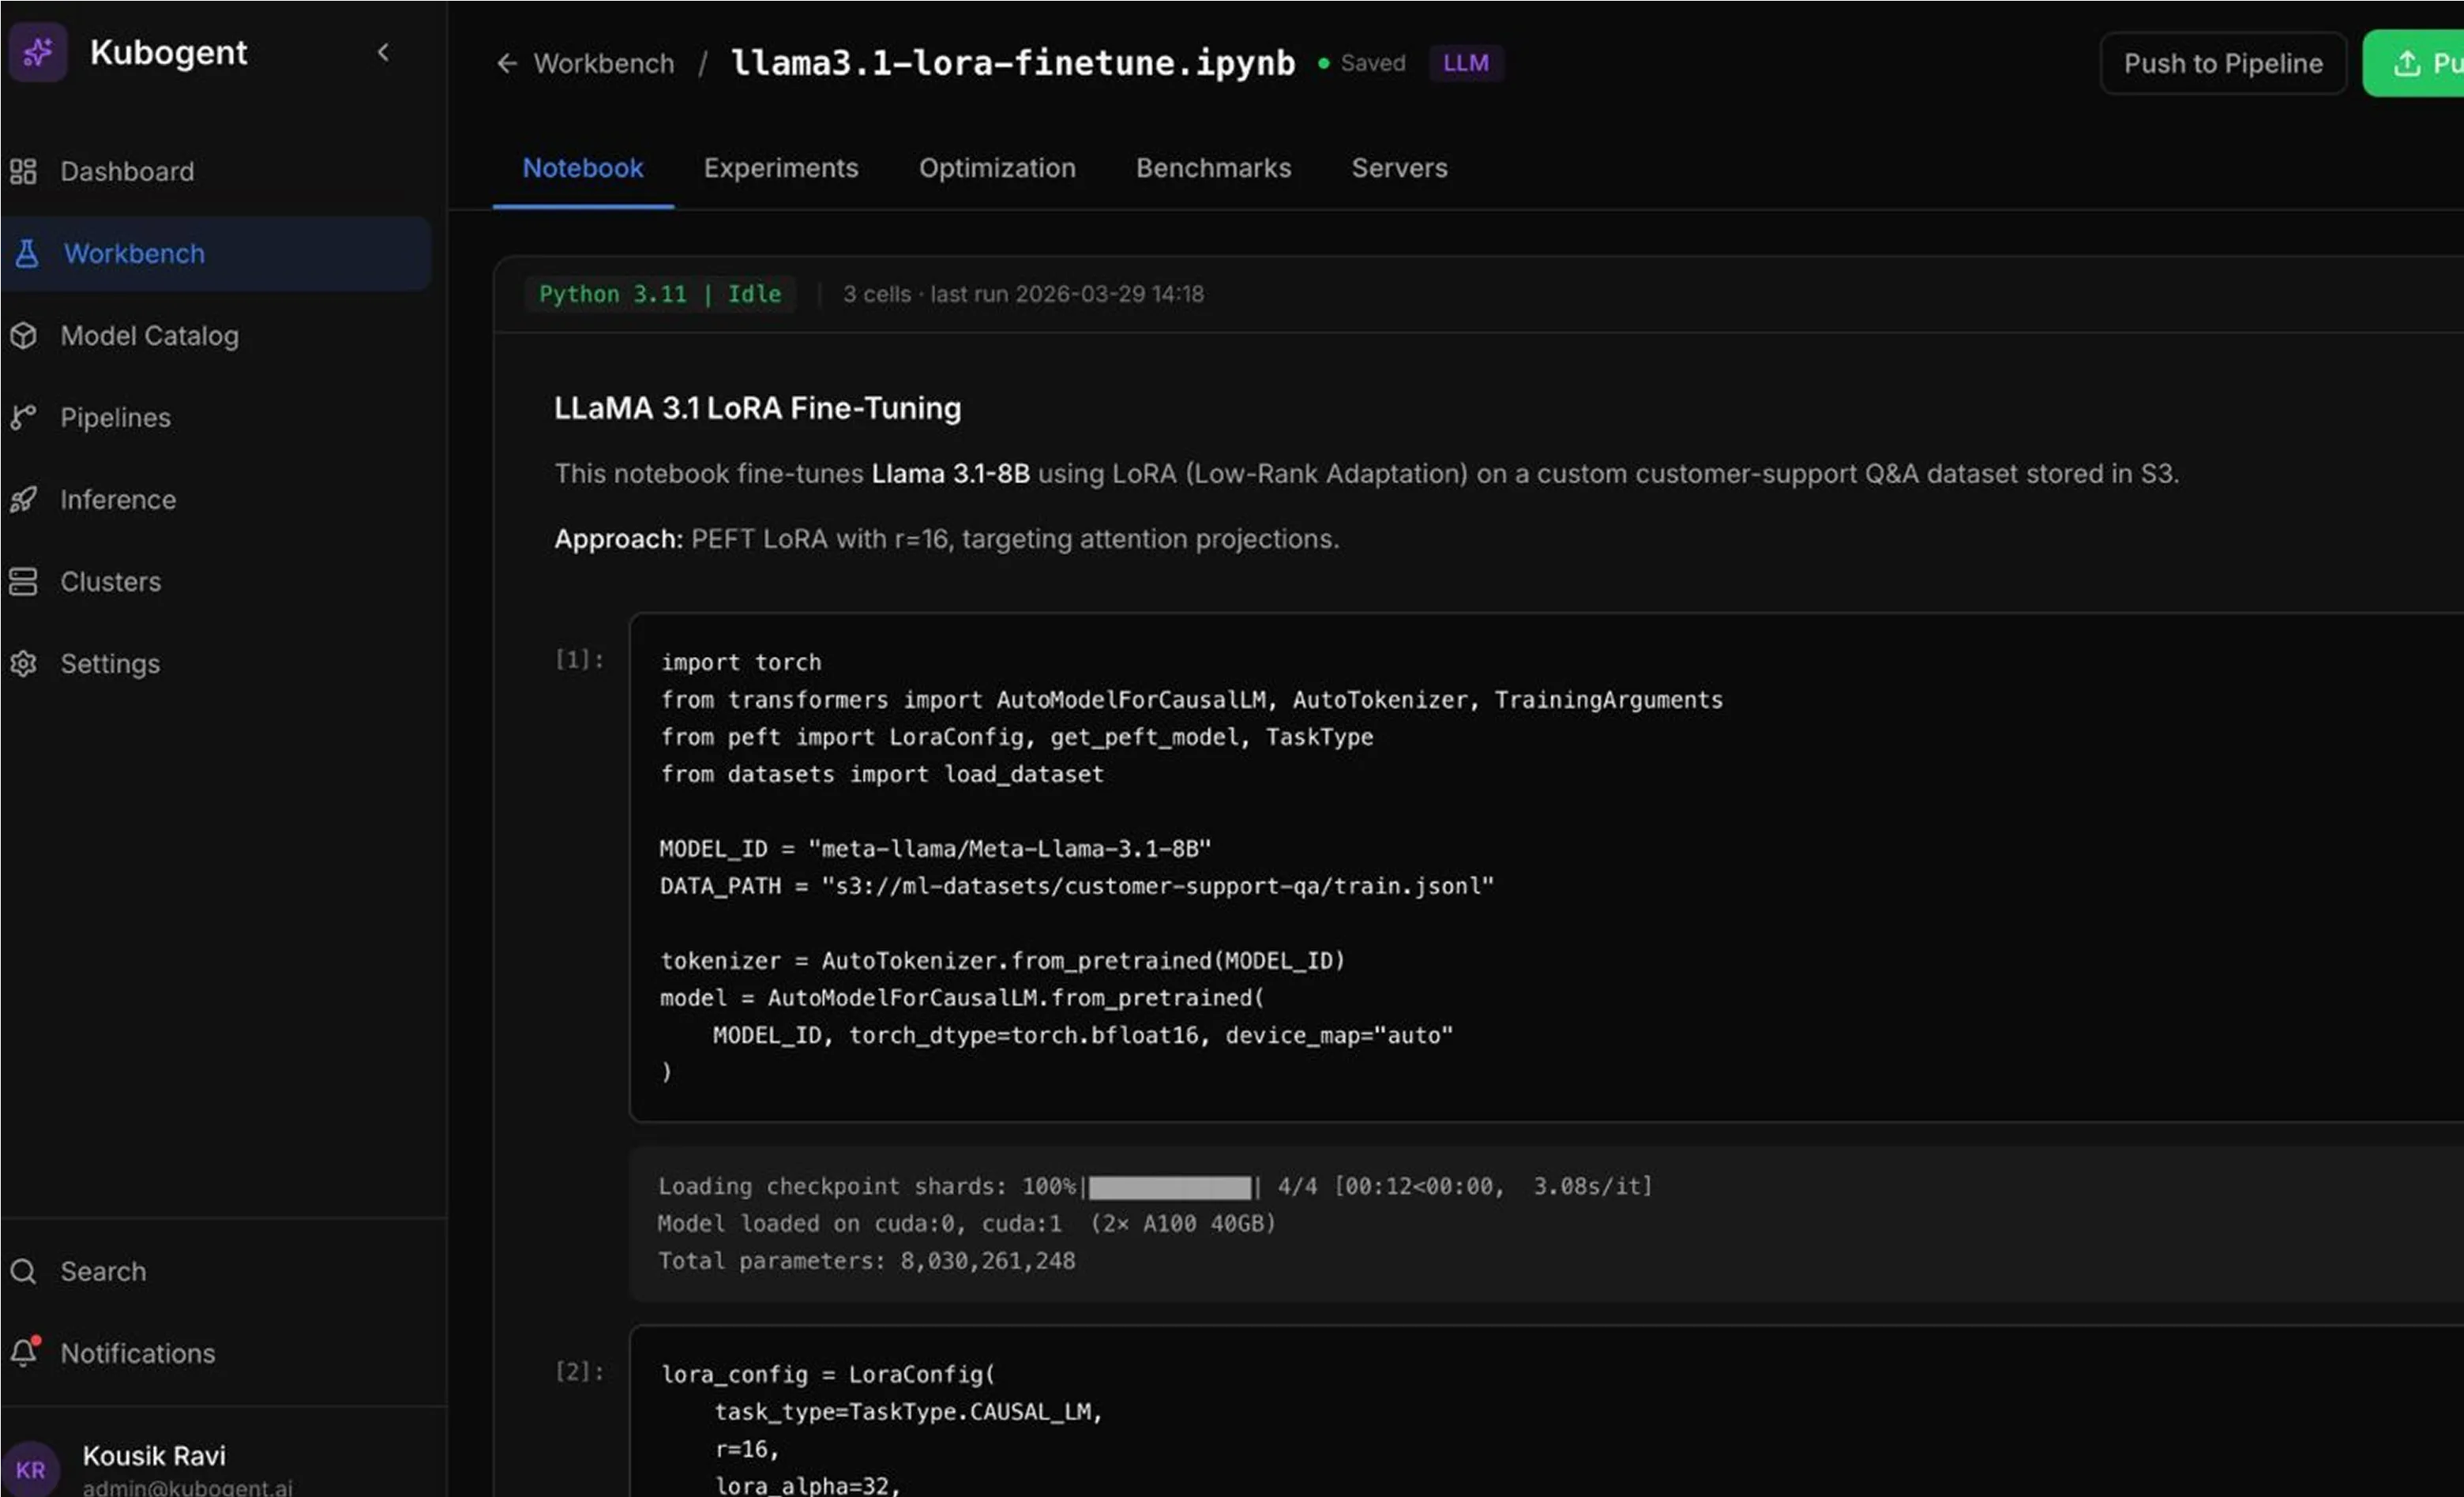Click the Workbench flask icon

[27, 253]
